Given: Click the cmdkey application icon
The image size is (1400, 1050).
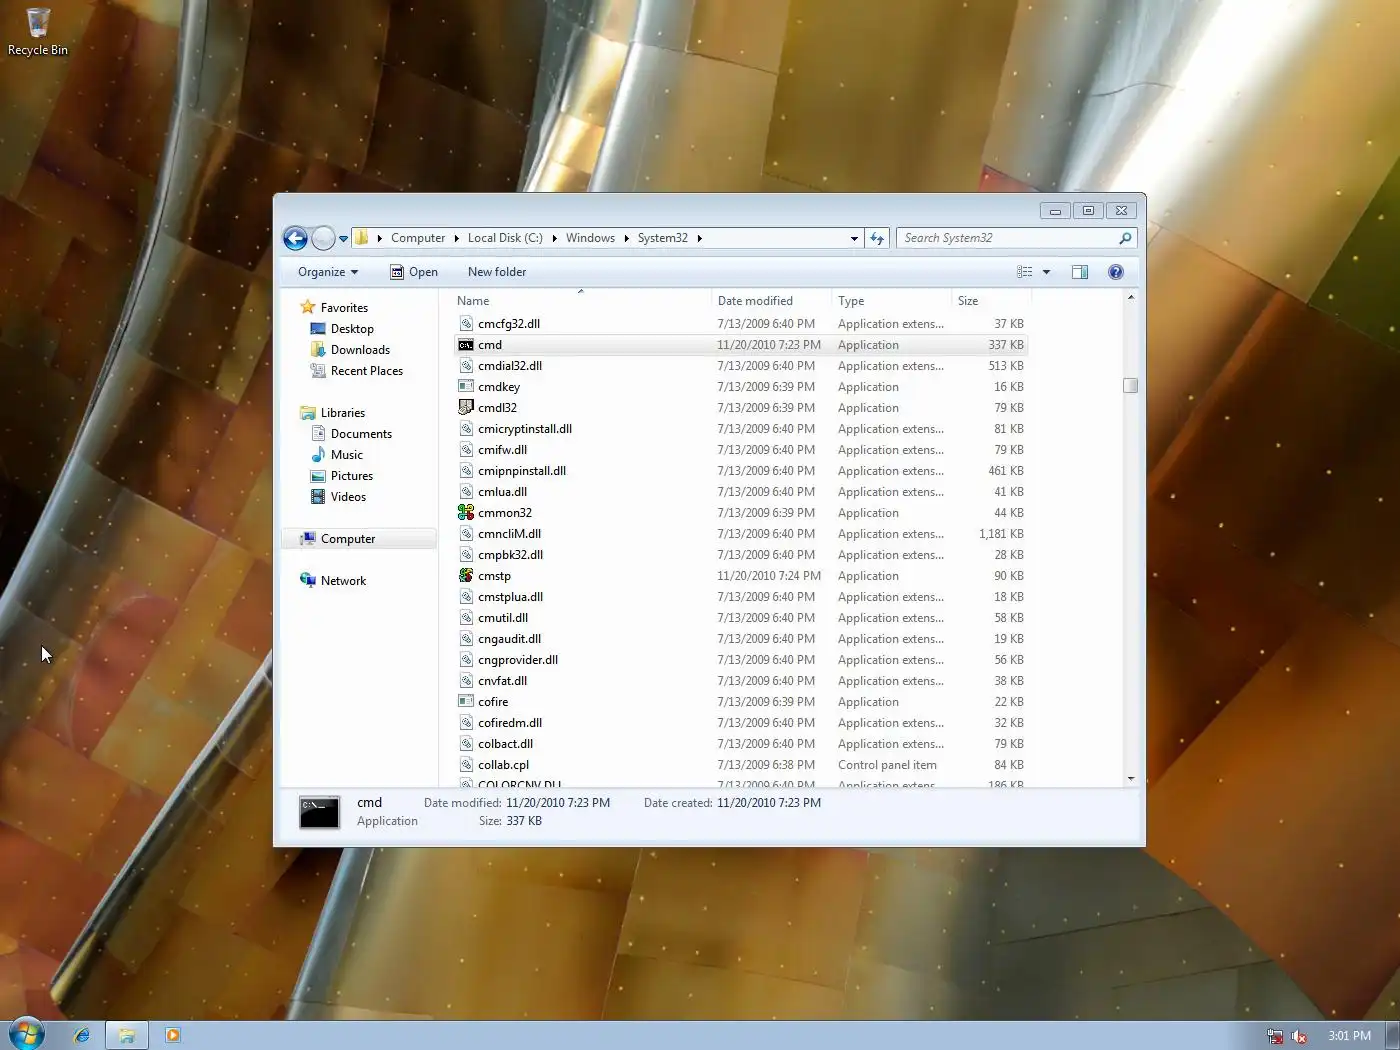Looking at the screenshot, I should tap(466, 387).
